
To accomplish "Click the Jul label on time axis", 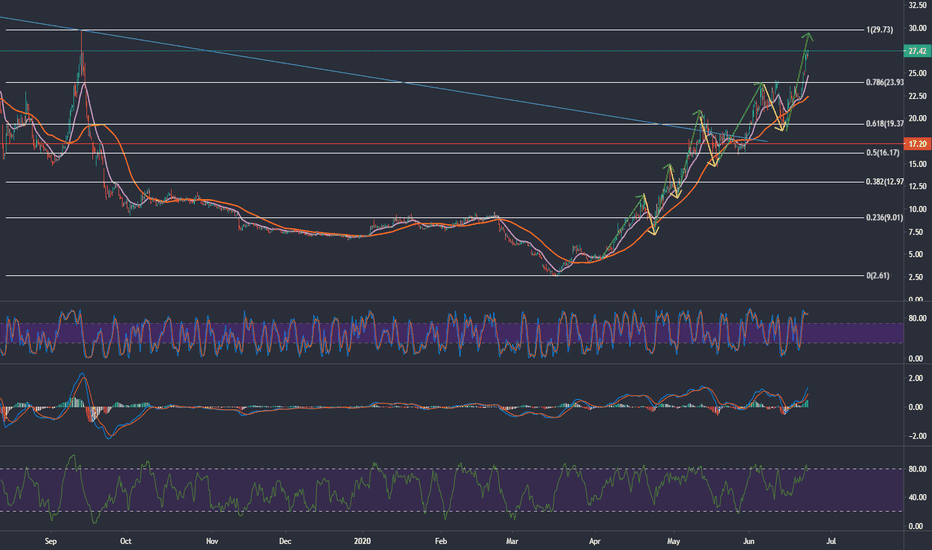I will pos(832,541).
